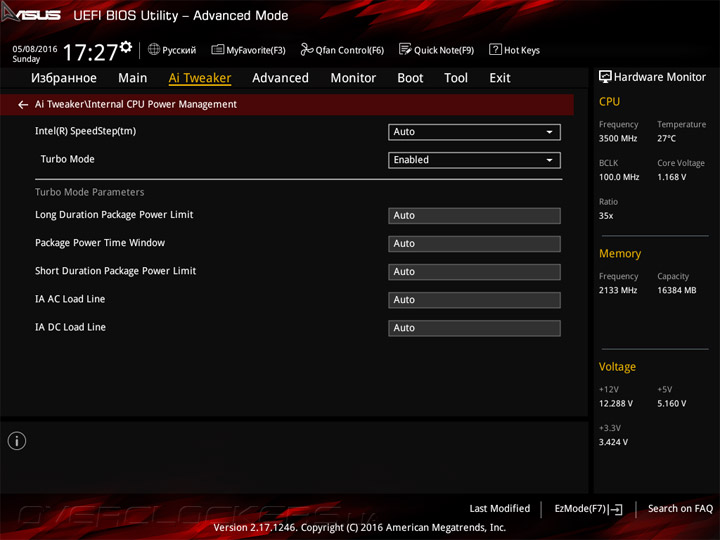
Task: Switch to the Advanced tab
Action: click(x=280, y=78)
